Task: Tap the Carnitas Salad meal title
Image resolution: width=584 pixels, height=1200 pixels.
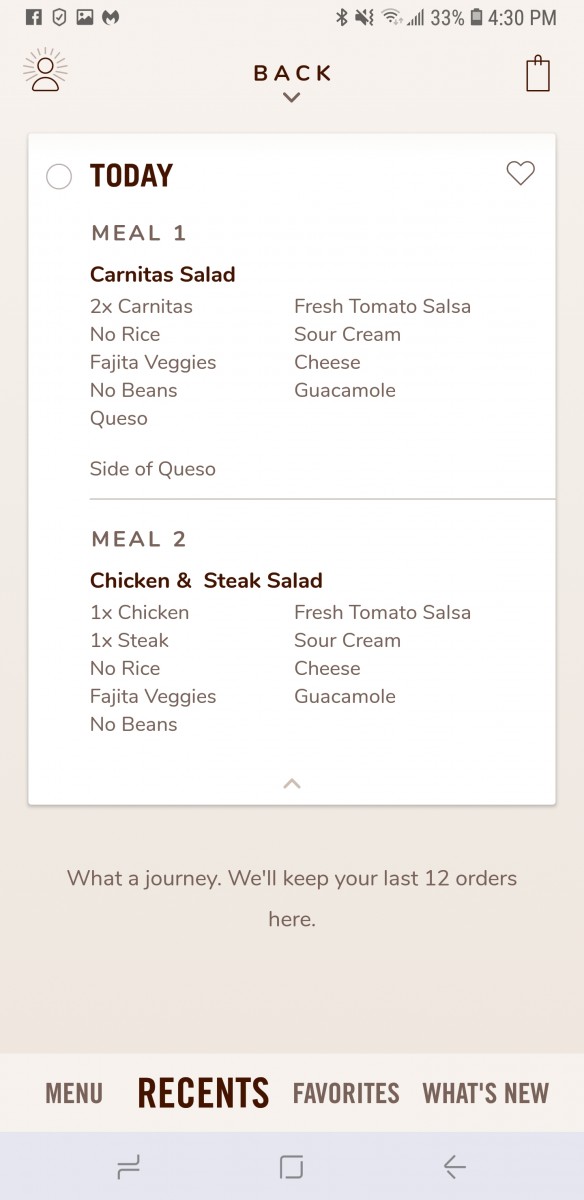Action: (x=163, y=274)
